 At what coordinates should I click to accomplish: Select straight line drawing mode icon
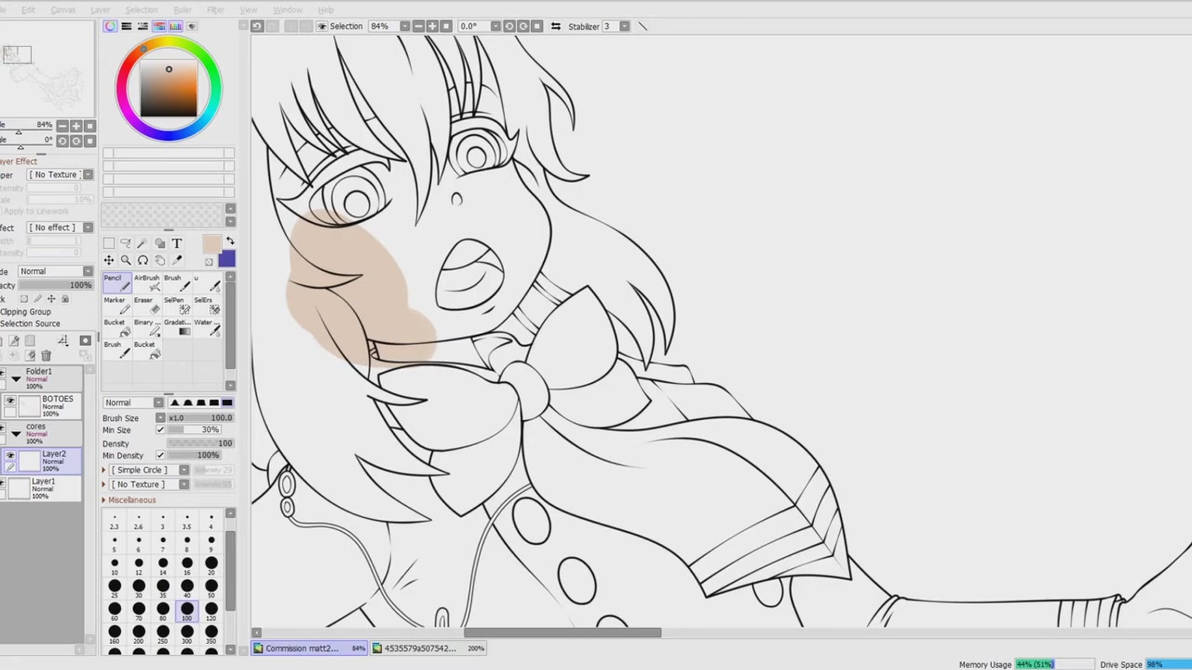click(642, 26)
